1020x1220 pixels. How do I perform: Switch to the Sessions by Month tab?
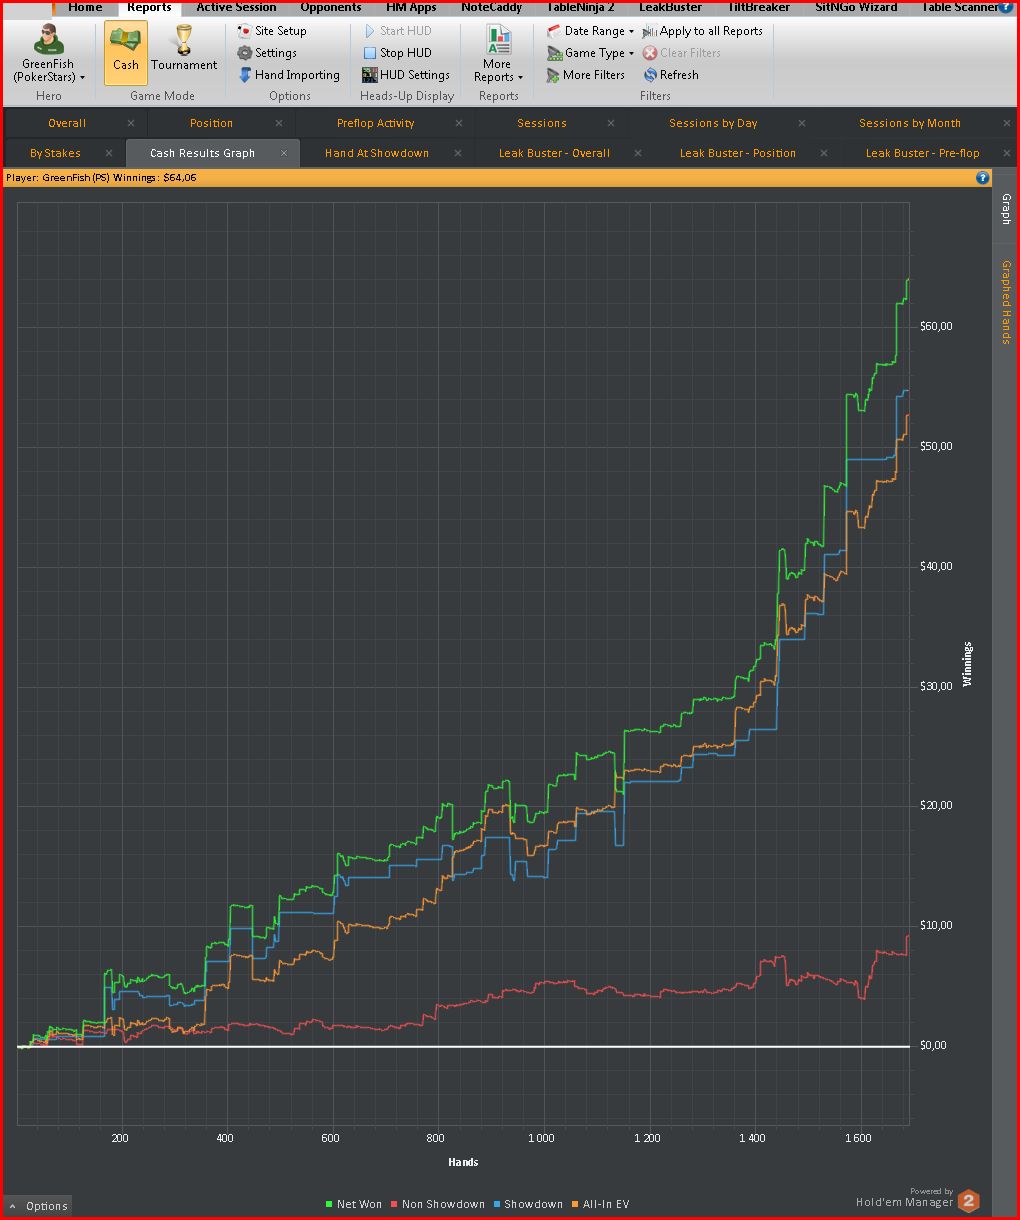tap(910, 123)
